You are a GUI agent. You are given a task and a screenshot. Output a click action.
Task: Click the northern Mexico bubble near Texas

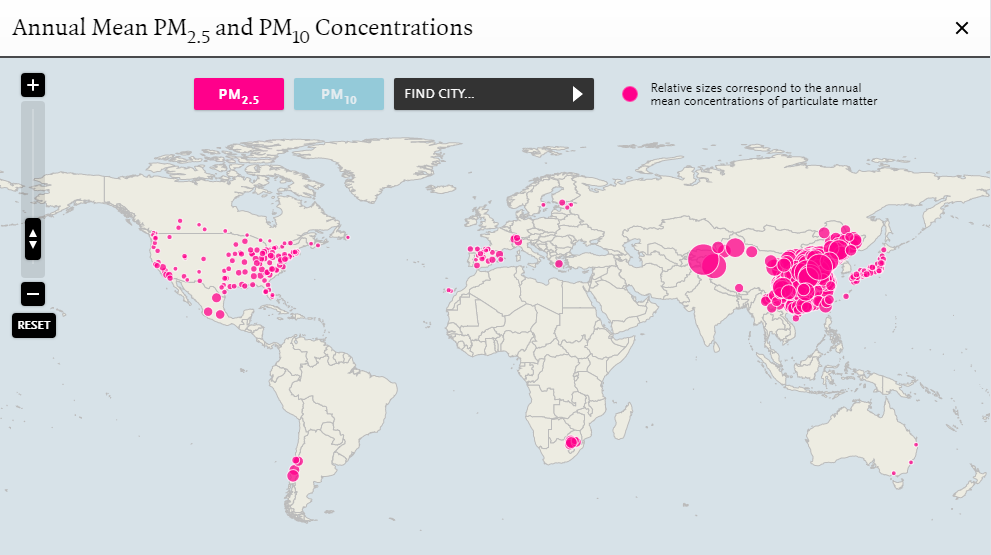(x=216, y=298)
